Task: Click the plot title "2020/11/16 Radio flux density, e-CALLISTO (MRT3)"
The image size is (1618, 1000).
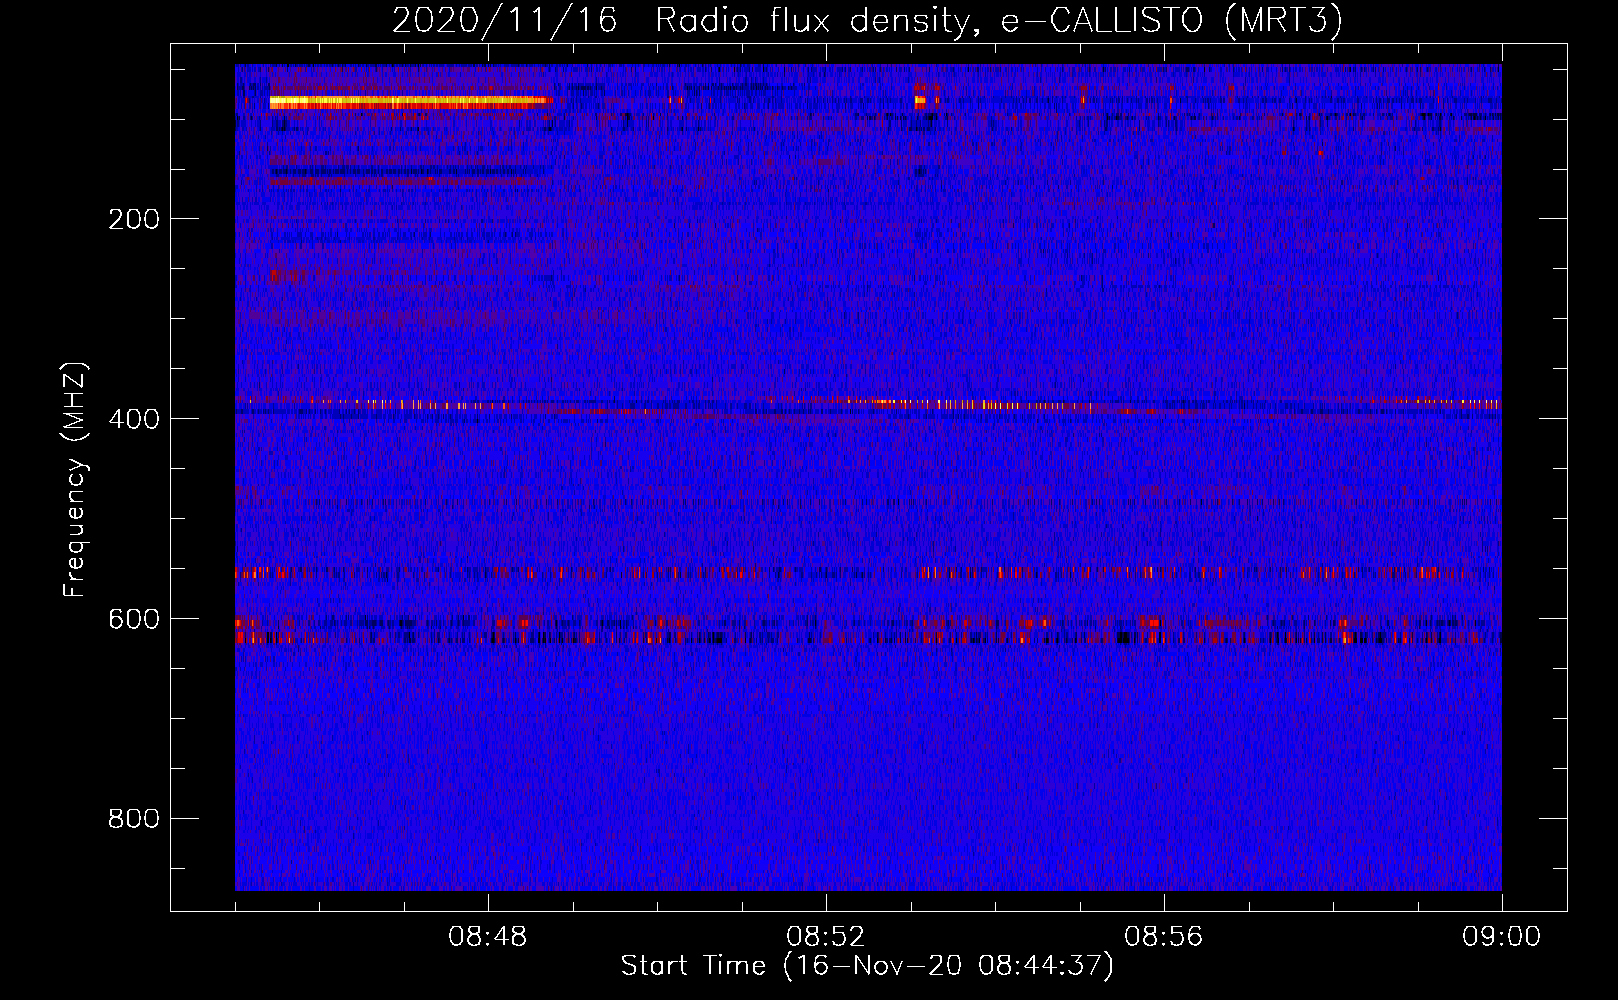Action: 867,21
